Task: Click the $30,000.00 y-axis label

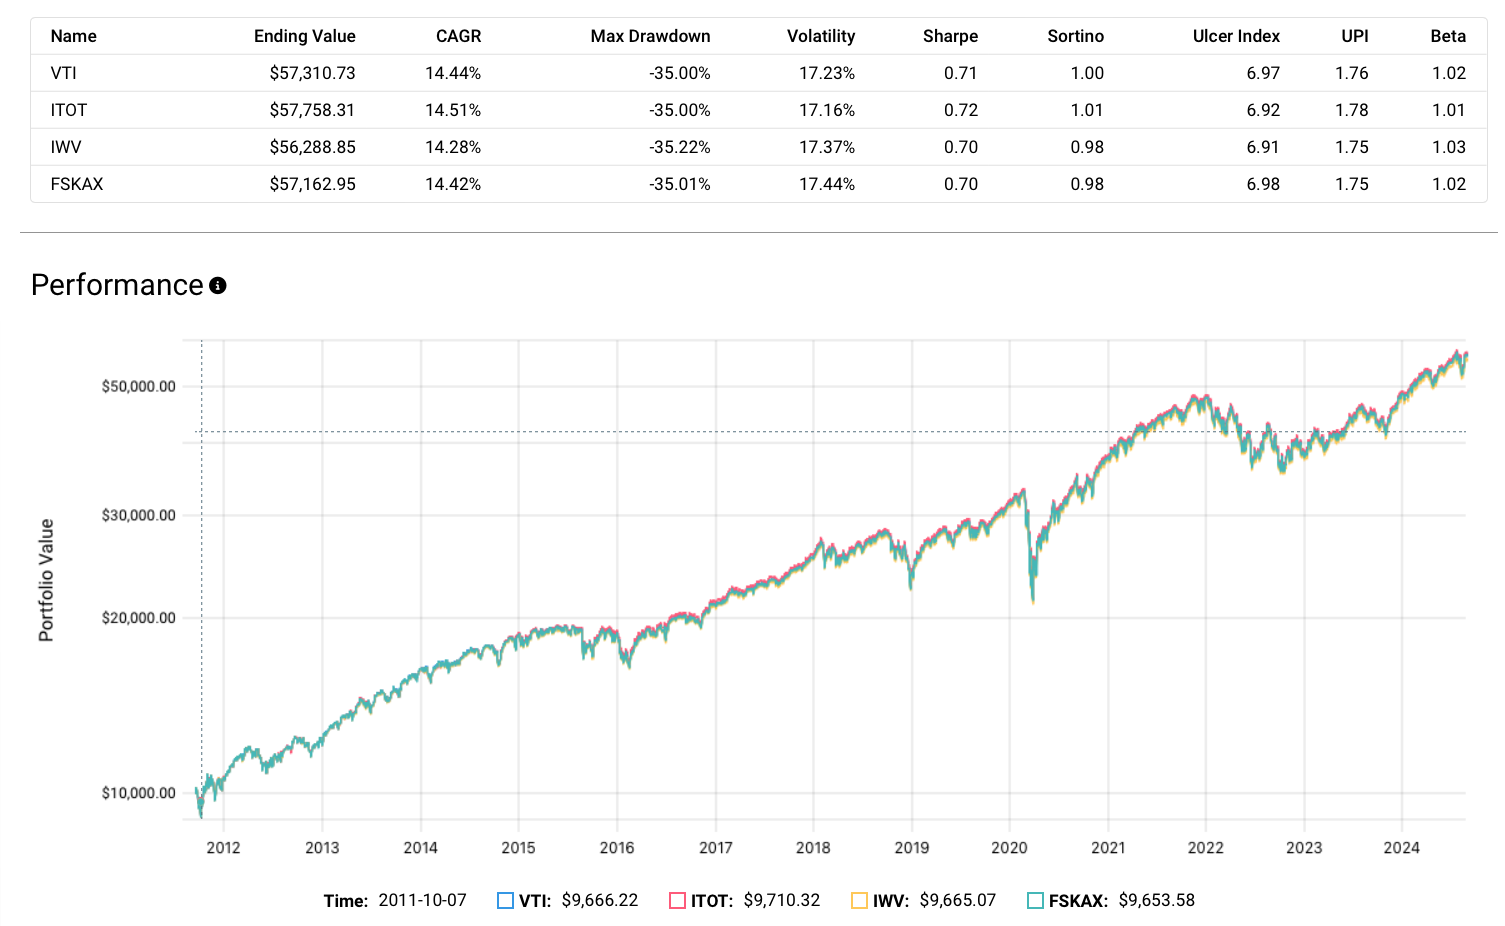Action: 139,515
